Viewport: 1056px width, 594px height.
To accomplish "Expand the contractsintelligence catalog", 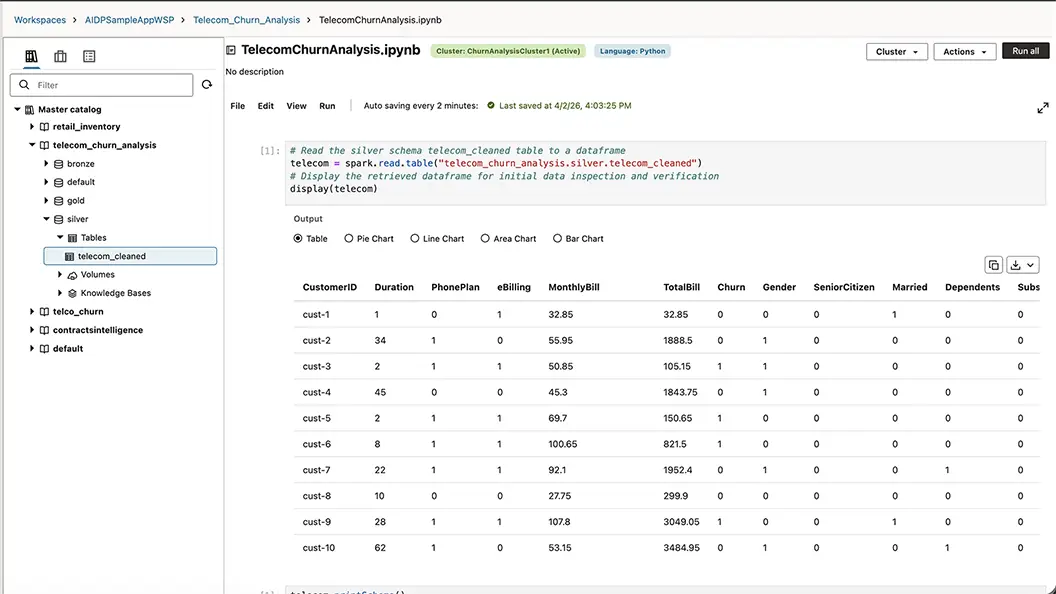I will click(32, 330).
